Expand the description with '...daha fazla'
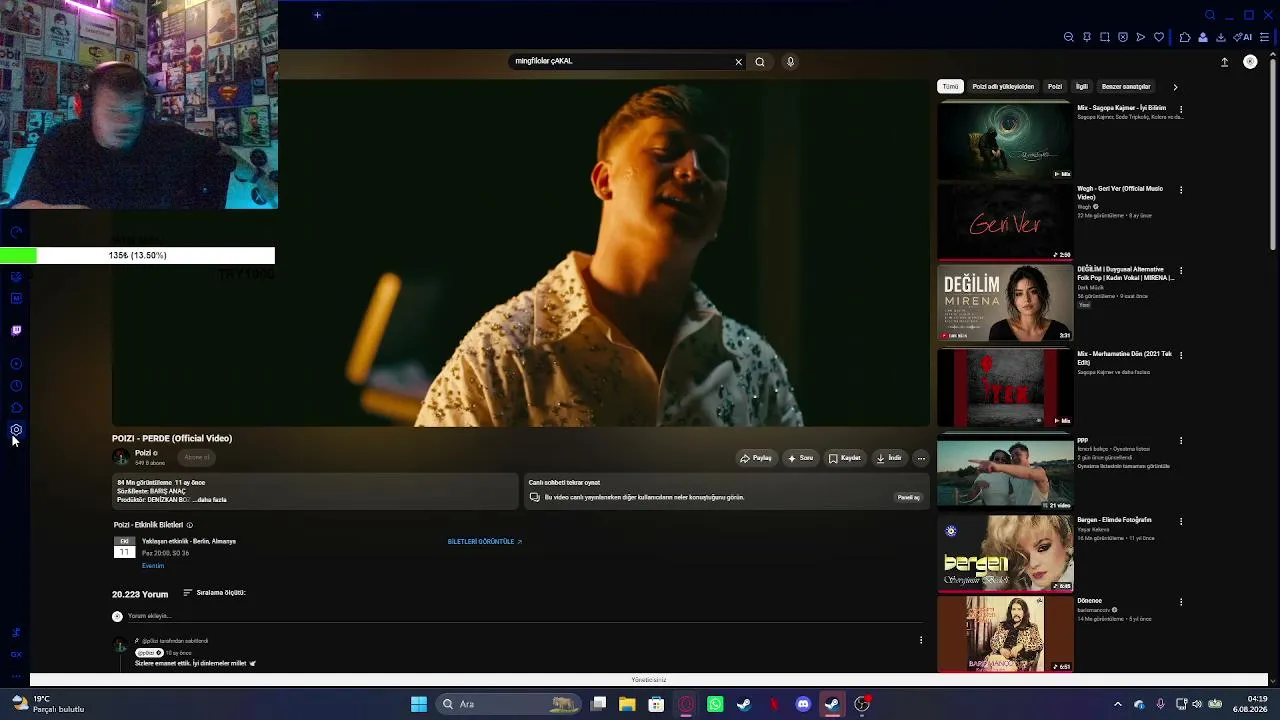Screen dimensions: 1280x720 210,500
